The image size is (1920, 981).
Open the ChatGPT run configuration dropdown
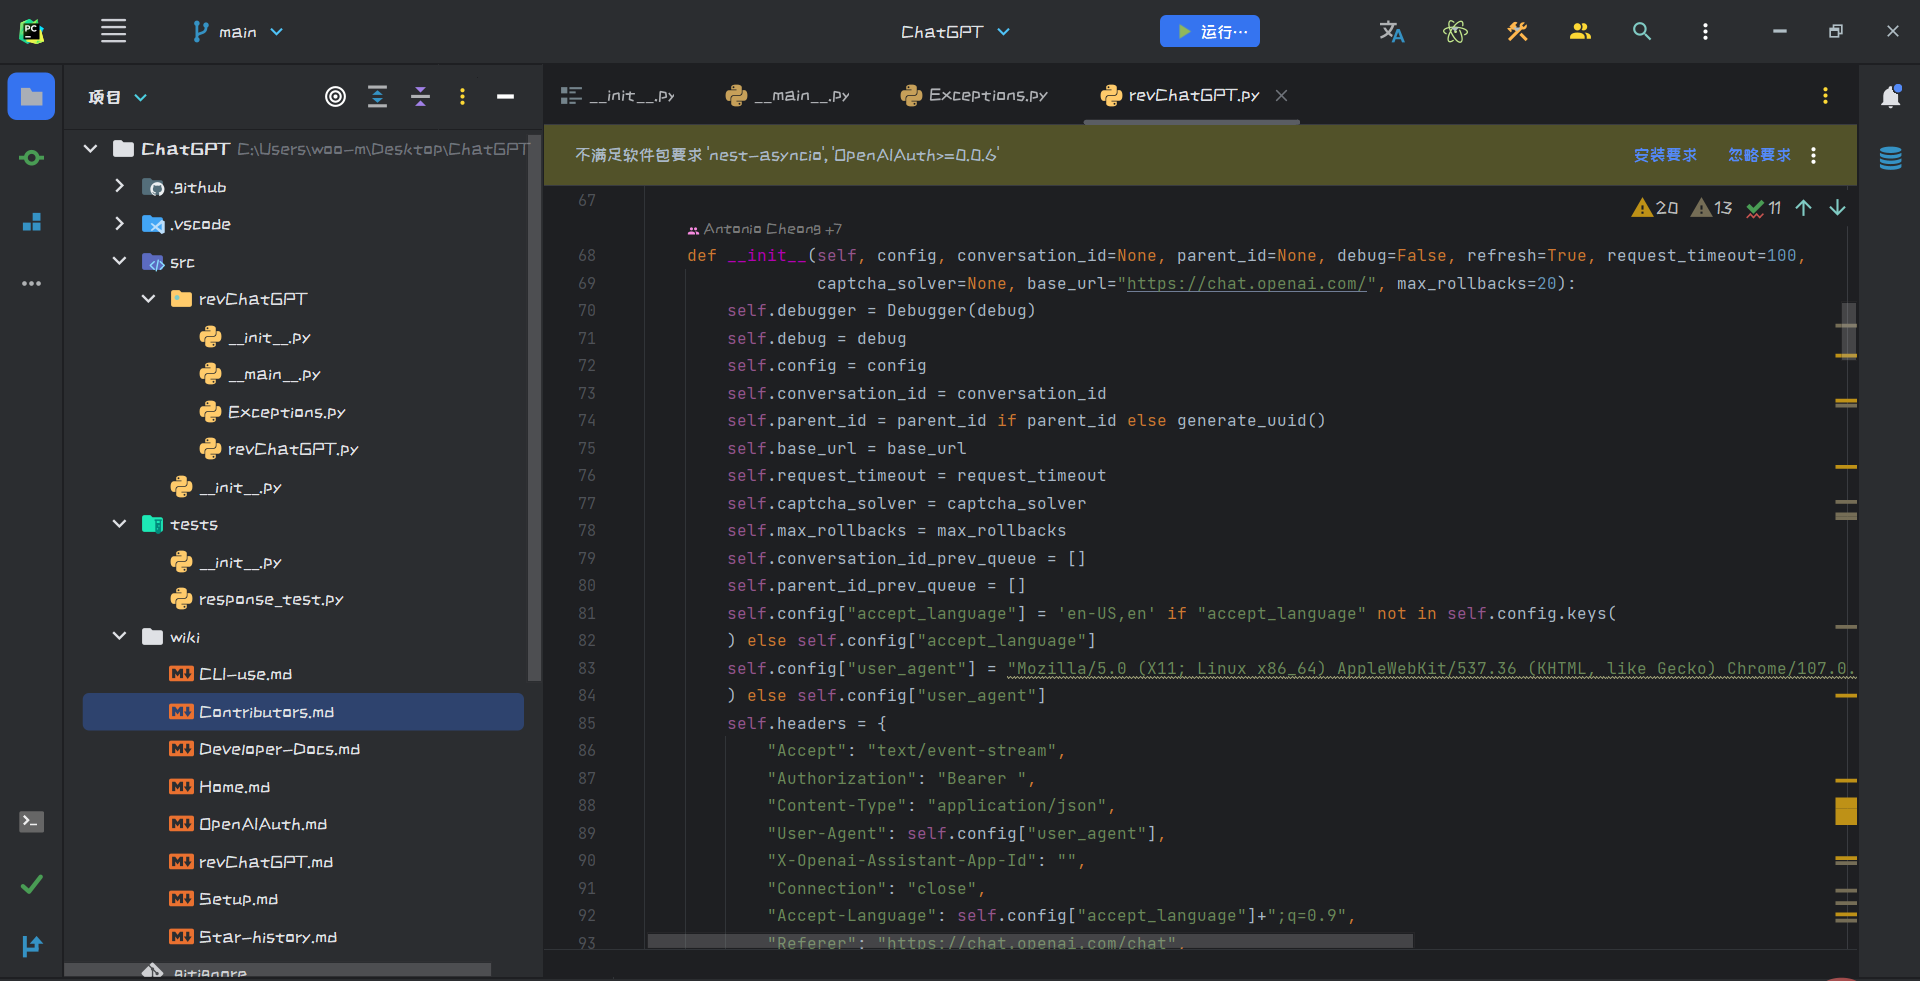956,32
